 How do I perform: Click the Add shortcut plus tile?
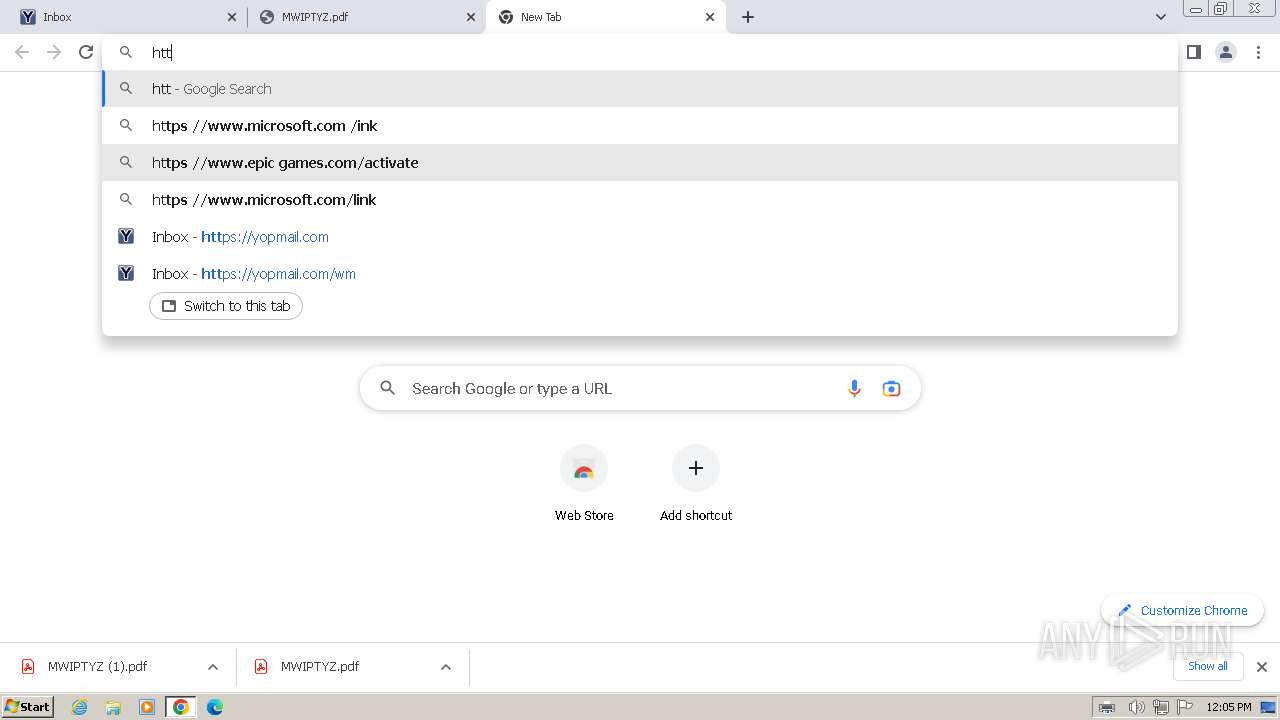tap(696, 485)
